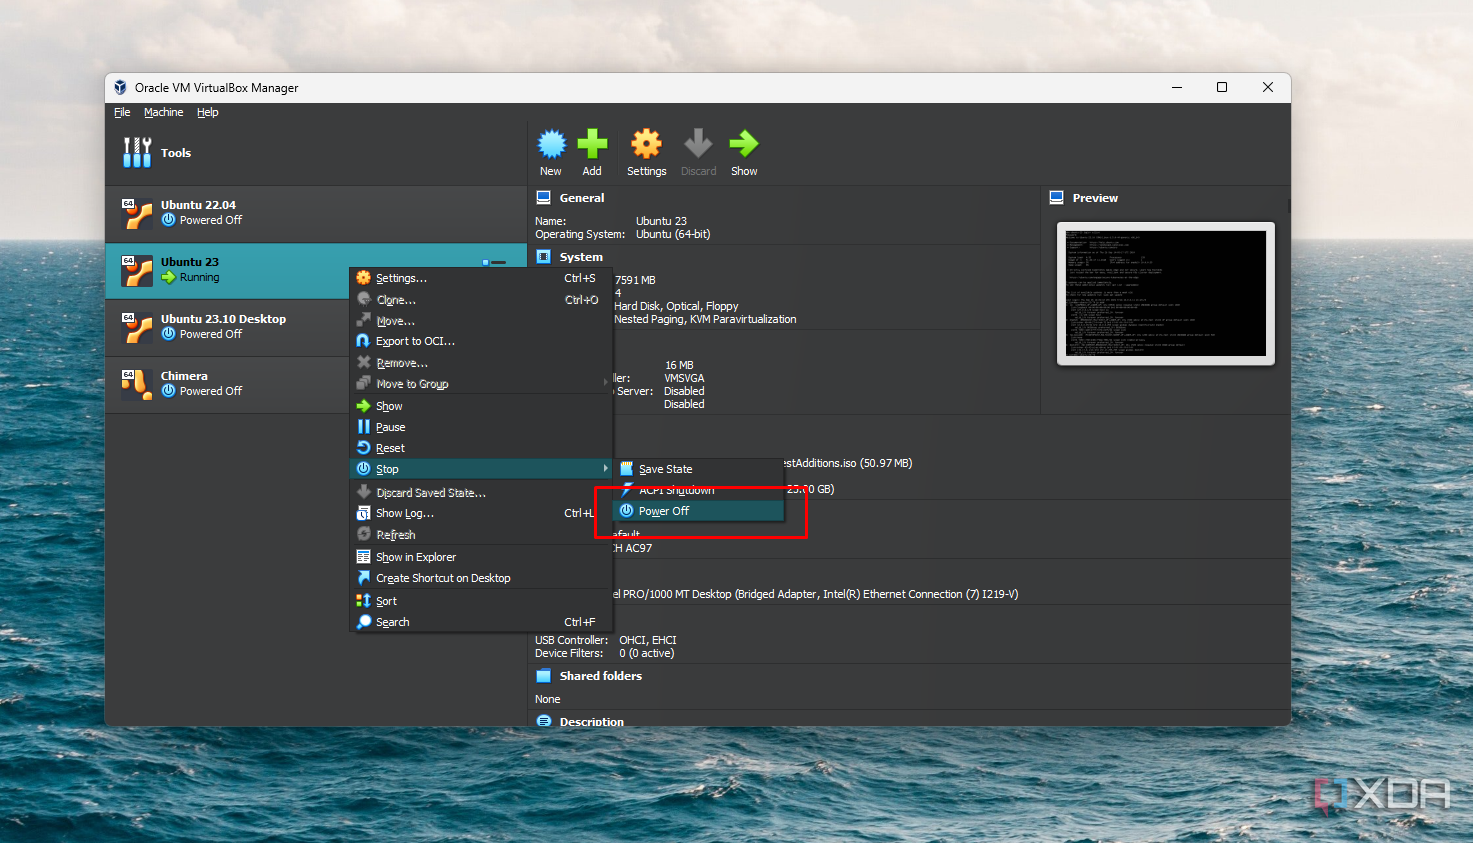Select Create Shortcut on Desktop entry

pos(480,578)
